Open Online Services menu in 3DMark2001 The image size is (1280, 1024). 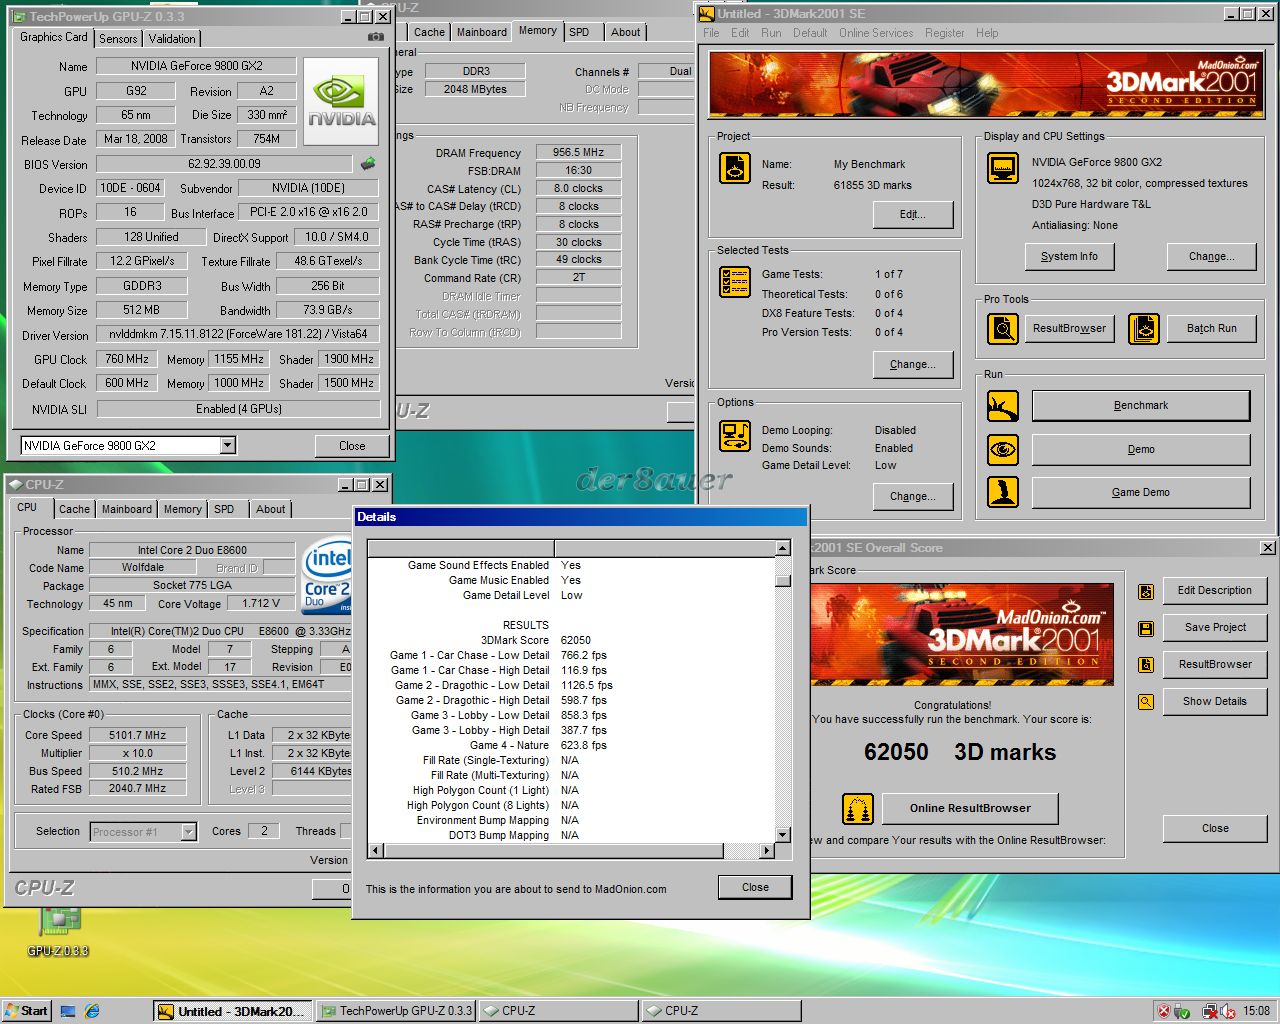coord(876,33)
